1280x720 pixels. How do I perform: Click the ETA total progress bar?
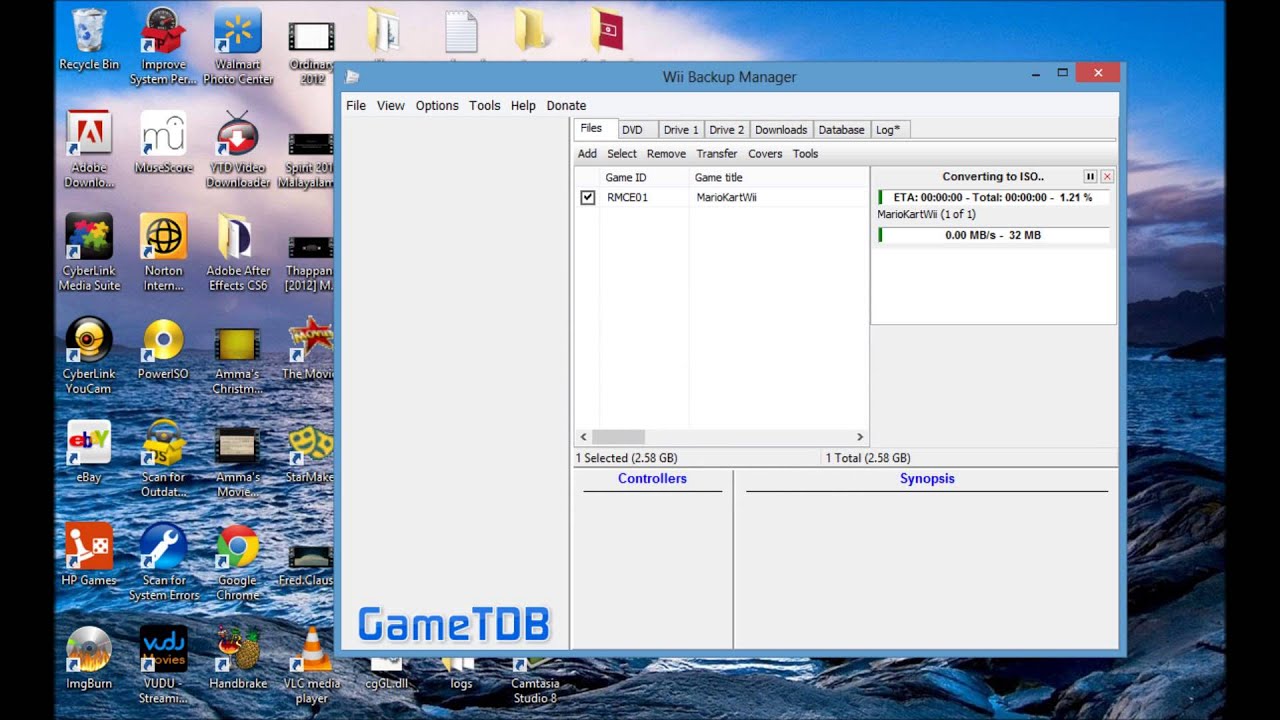point(993,197)
